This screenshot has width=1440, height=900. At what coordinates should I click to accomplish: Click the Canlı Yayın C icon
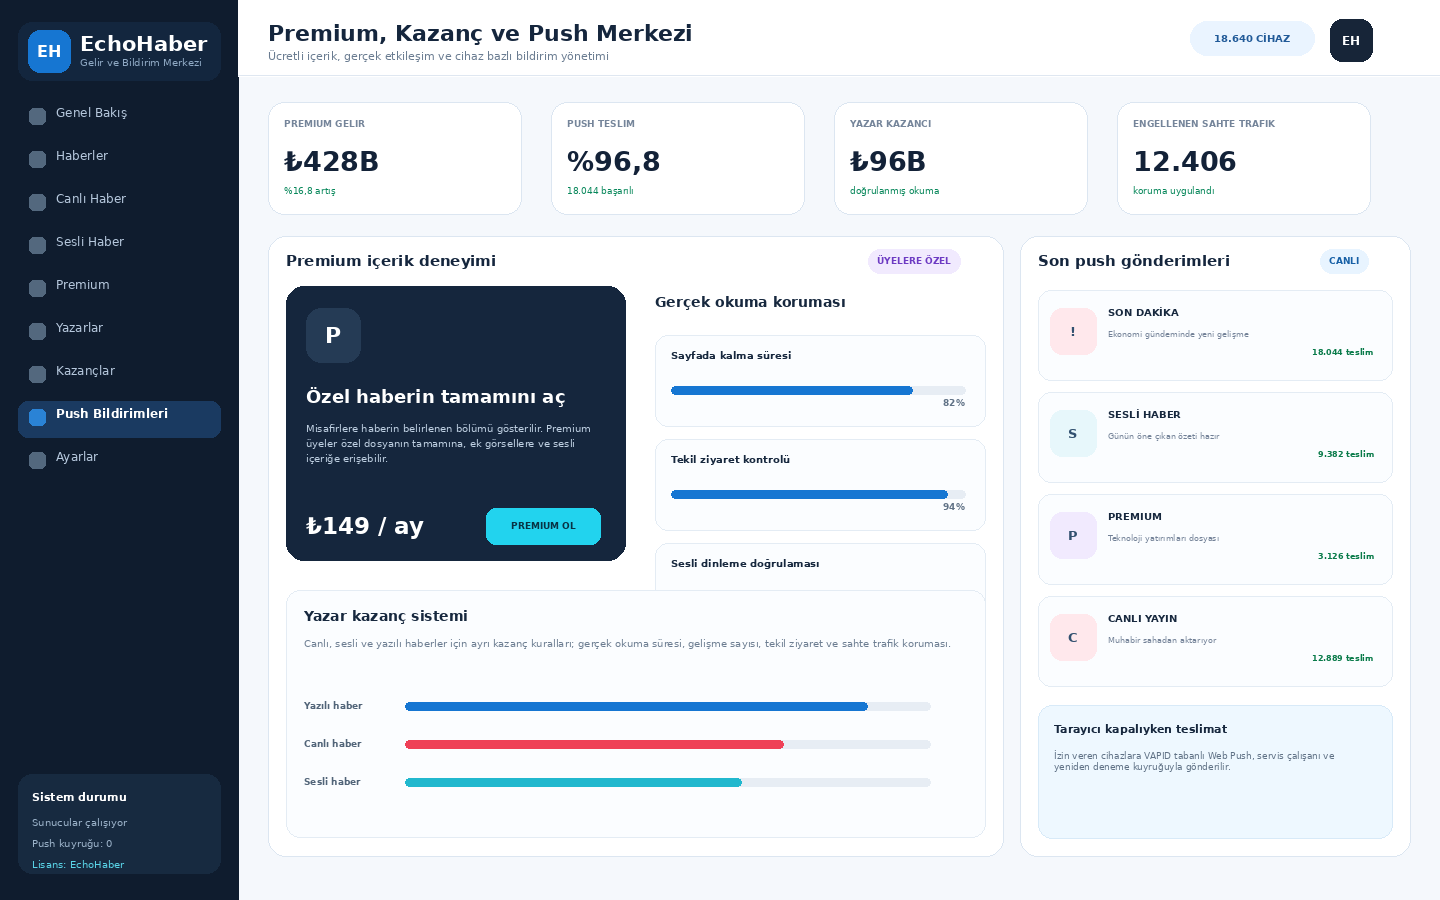[x=1073, y=637]
